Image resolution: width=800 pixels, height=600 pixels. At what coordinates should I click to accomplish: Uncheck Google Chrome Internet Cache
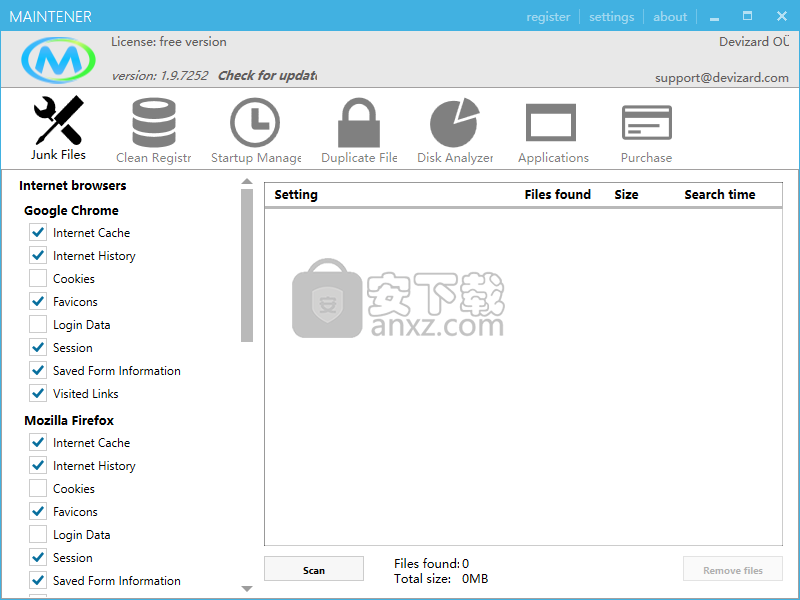pos(38,232)
